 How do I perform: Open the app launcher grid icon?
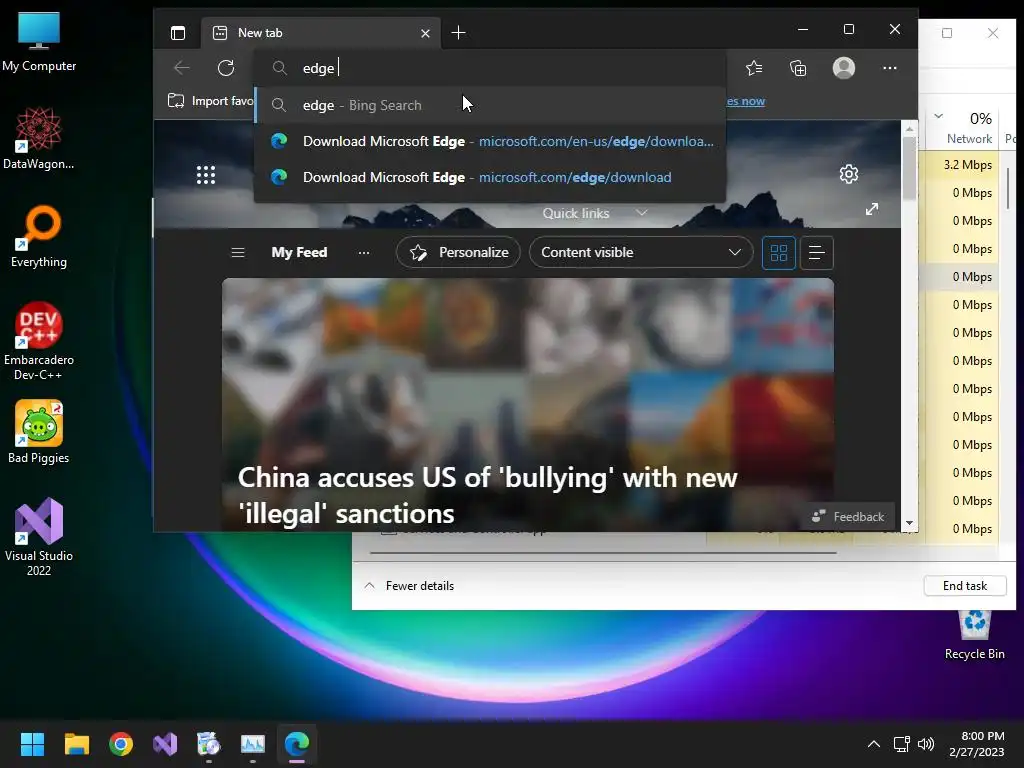pyautogui.click(x=206, y=174)
